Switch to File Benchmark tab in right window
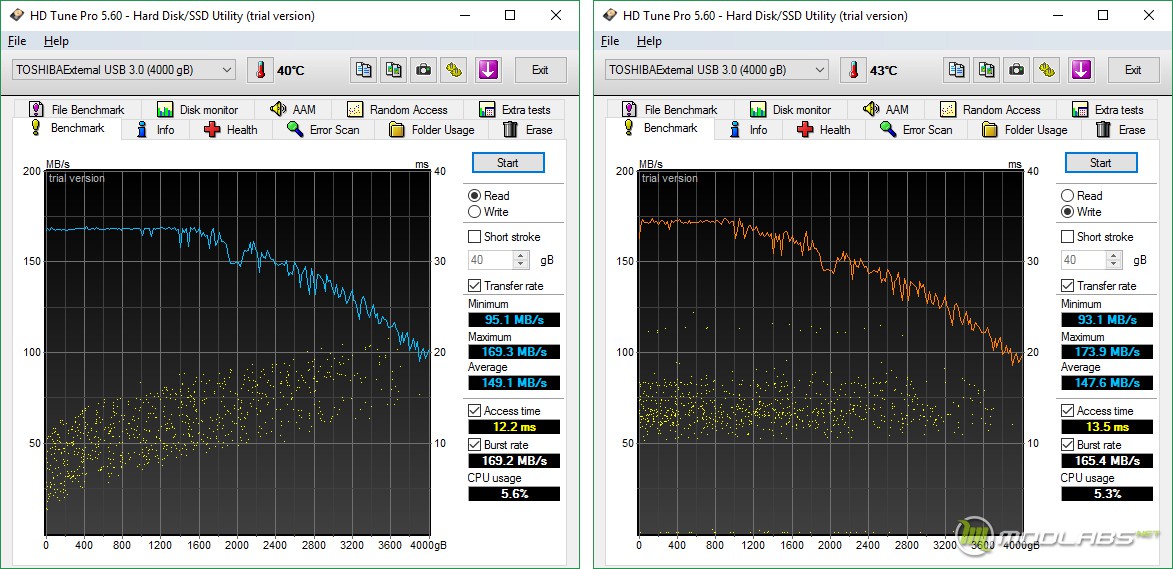This screenshot has width=1173, height=569. (x=672, y=109)
